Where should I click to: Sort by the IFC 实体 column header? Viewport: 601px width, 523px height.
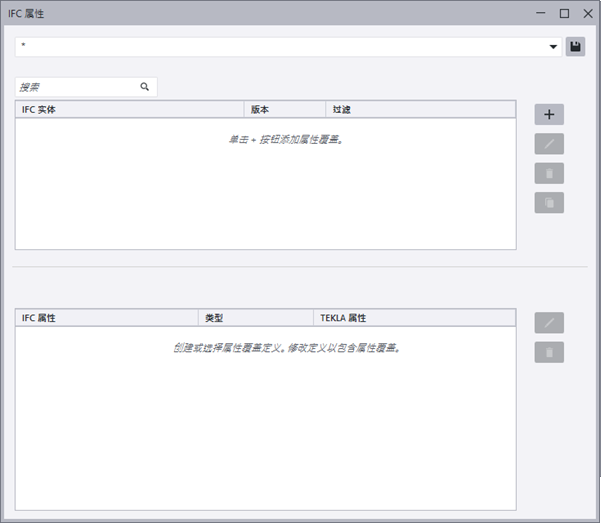pos(130,109)
